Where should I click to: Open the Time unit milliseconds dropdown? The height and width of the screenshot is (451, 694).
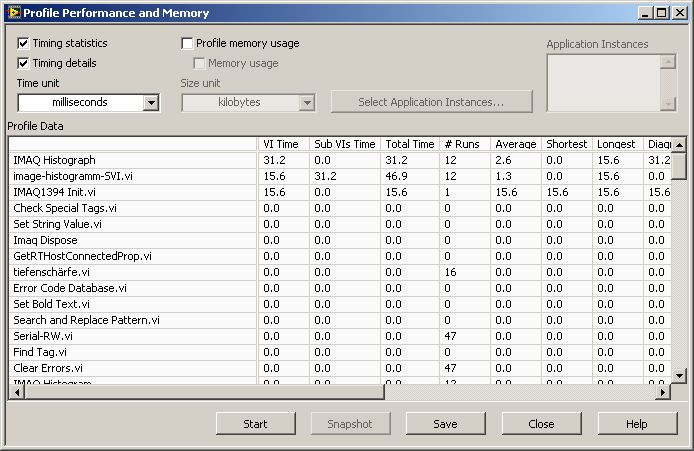[x=150, y=102]
